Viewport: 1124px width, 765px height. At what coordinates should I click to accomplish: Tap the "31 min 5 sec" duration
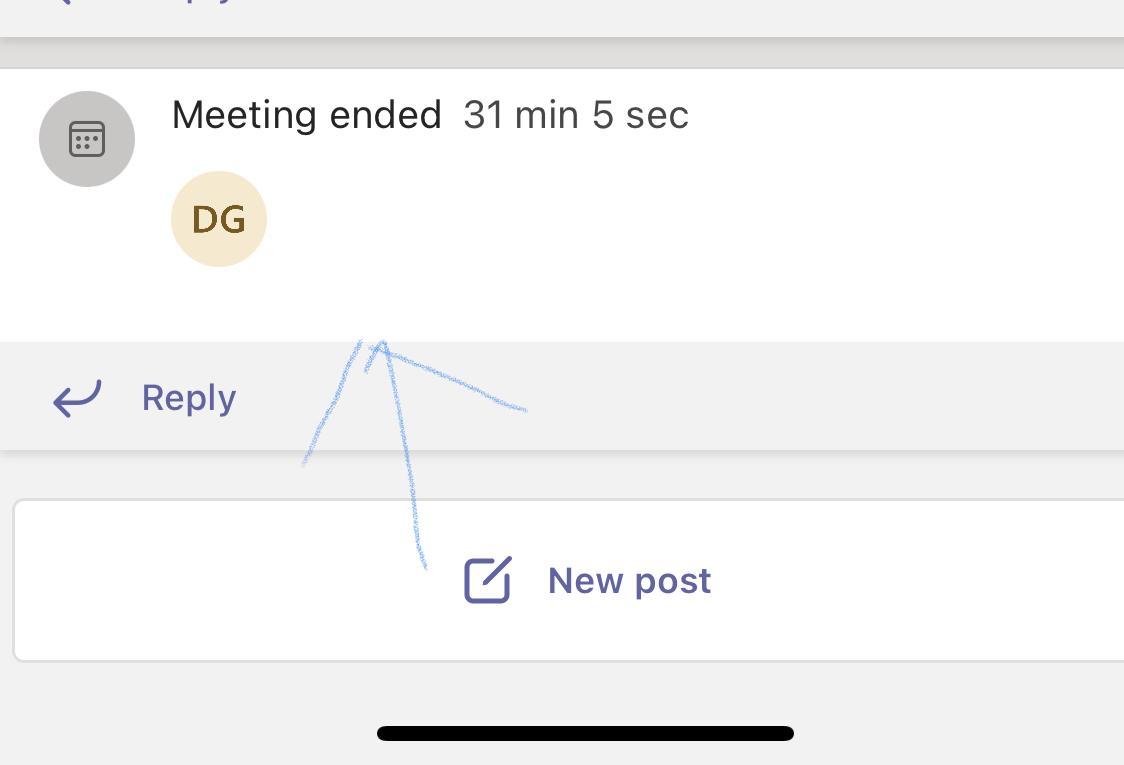click(576, 115)
